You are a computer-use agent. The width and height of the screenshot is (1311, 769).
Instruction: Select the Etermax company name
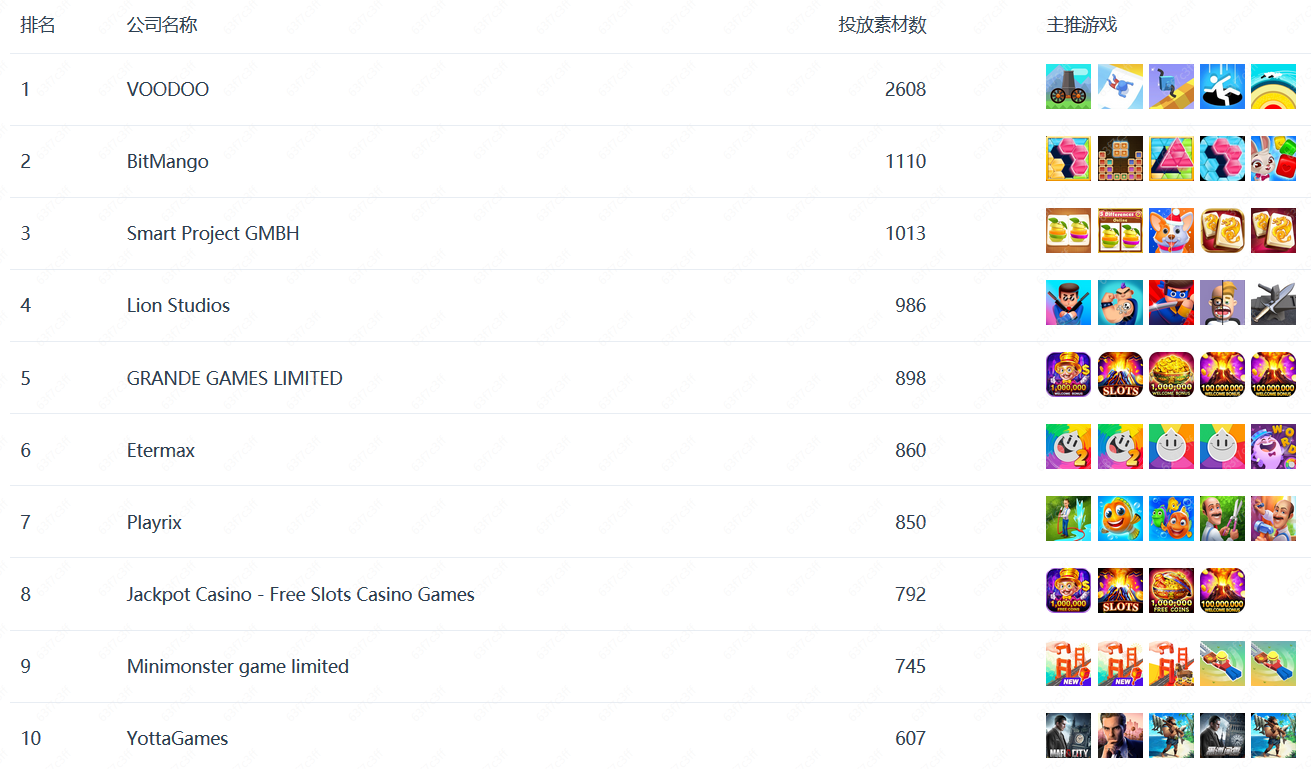[x=161, y=450]
